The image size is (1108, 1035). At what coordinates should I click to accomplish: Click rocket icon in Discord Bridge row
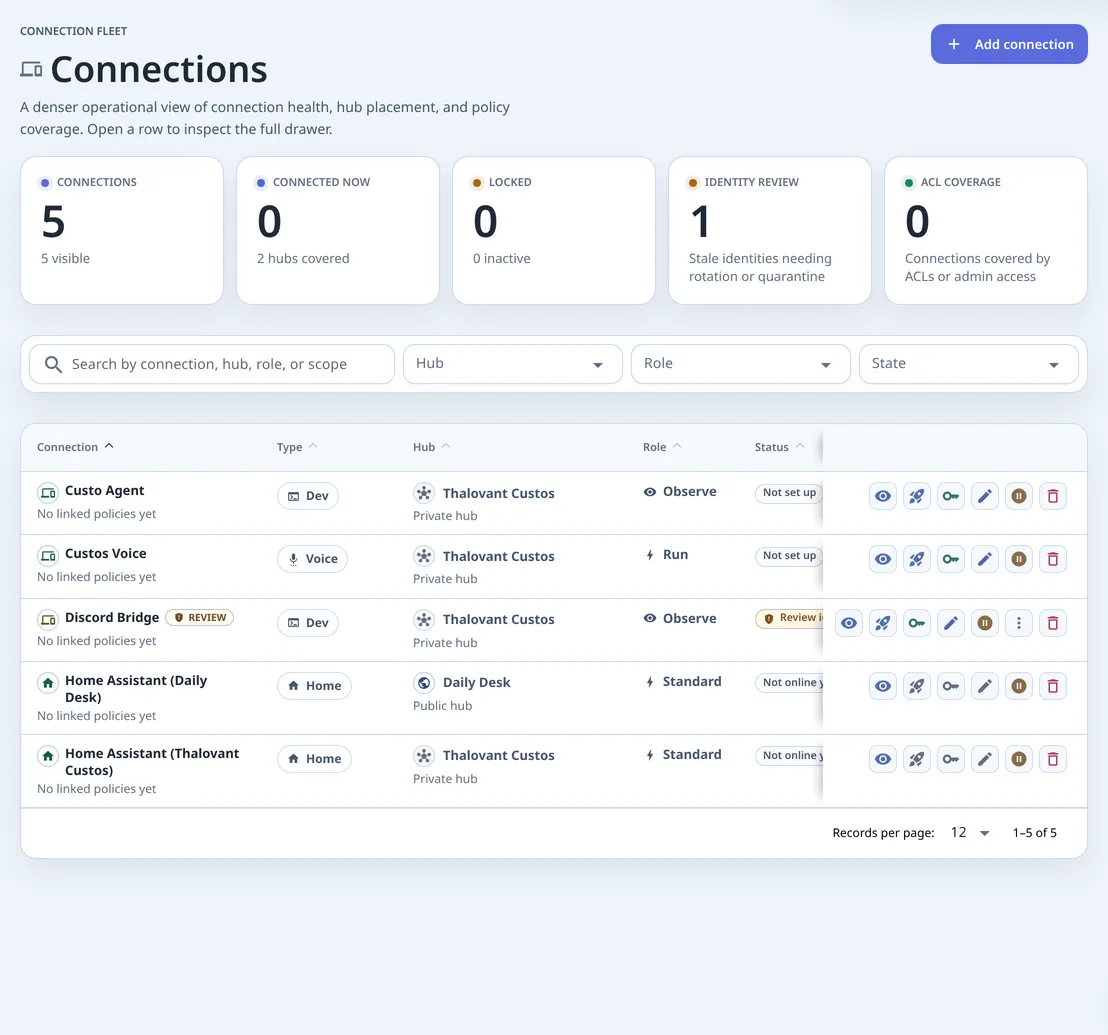tap(883, 623)
